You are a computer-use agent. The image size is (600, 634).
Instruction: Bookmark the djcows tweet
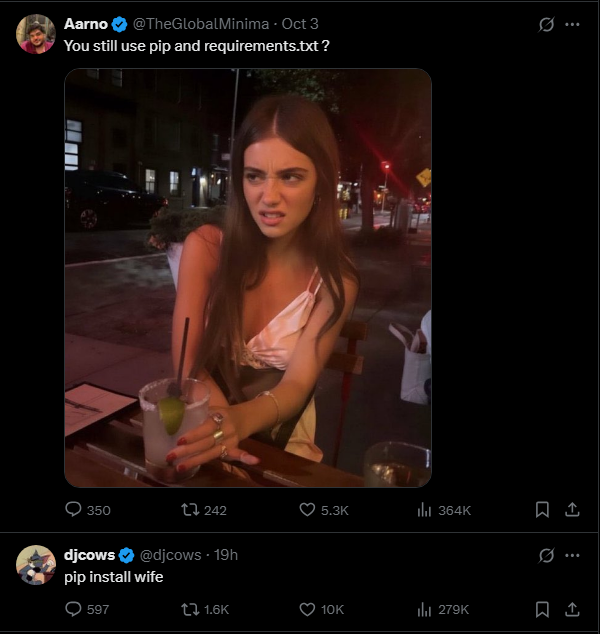click(x=542, y=609)
